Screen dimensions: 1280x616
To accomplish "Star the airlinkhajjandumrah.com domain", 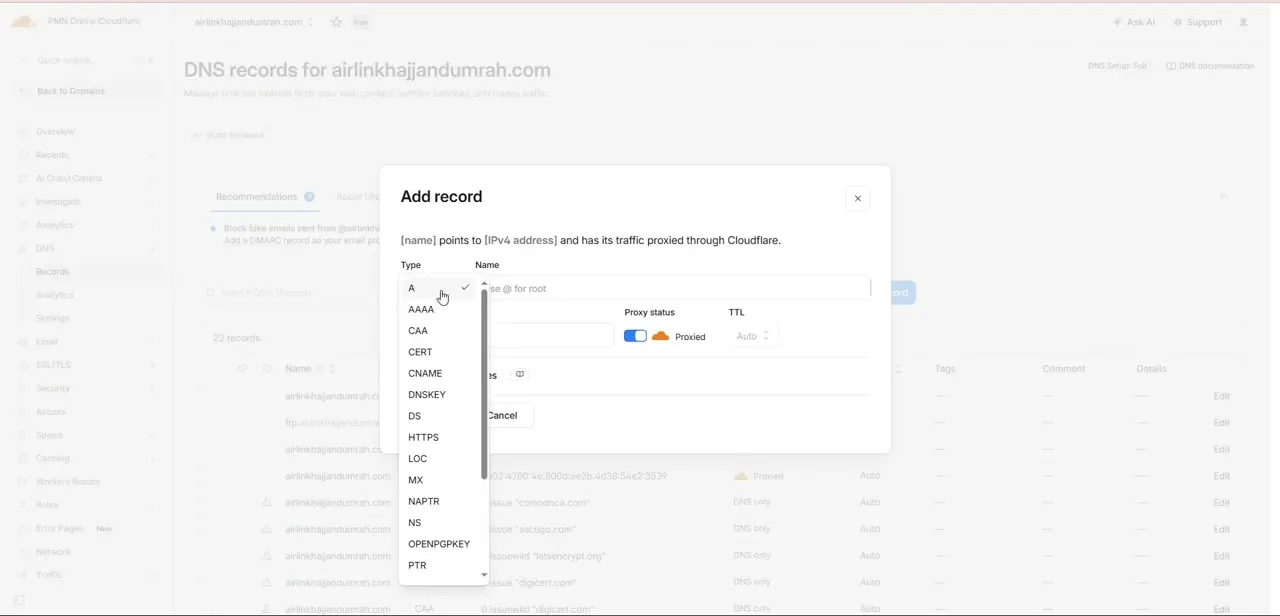I will click(336, 22).
